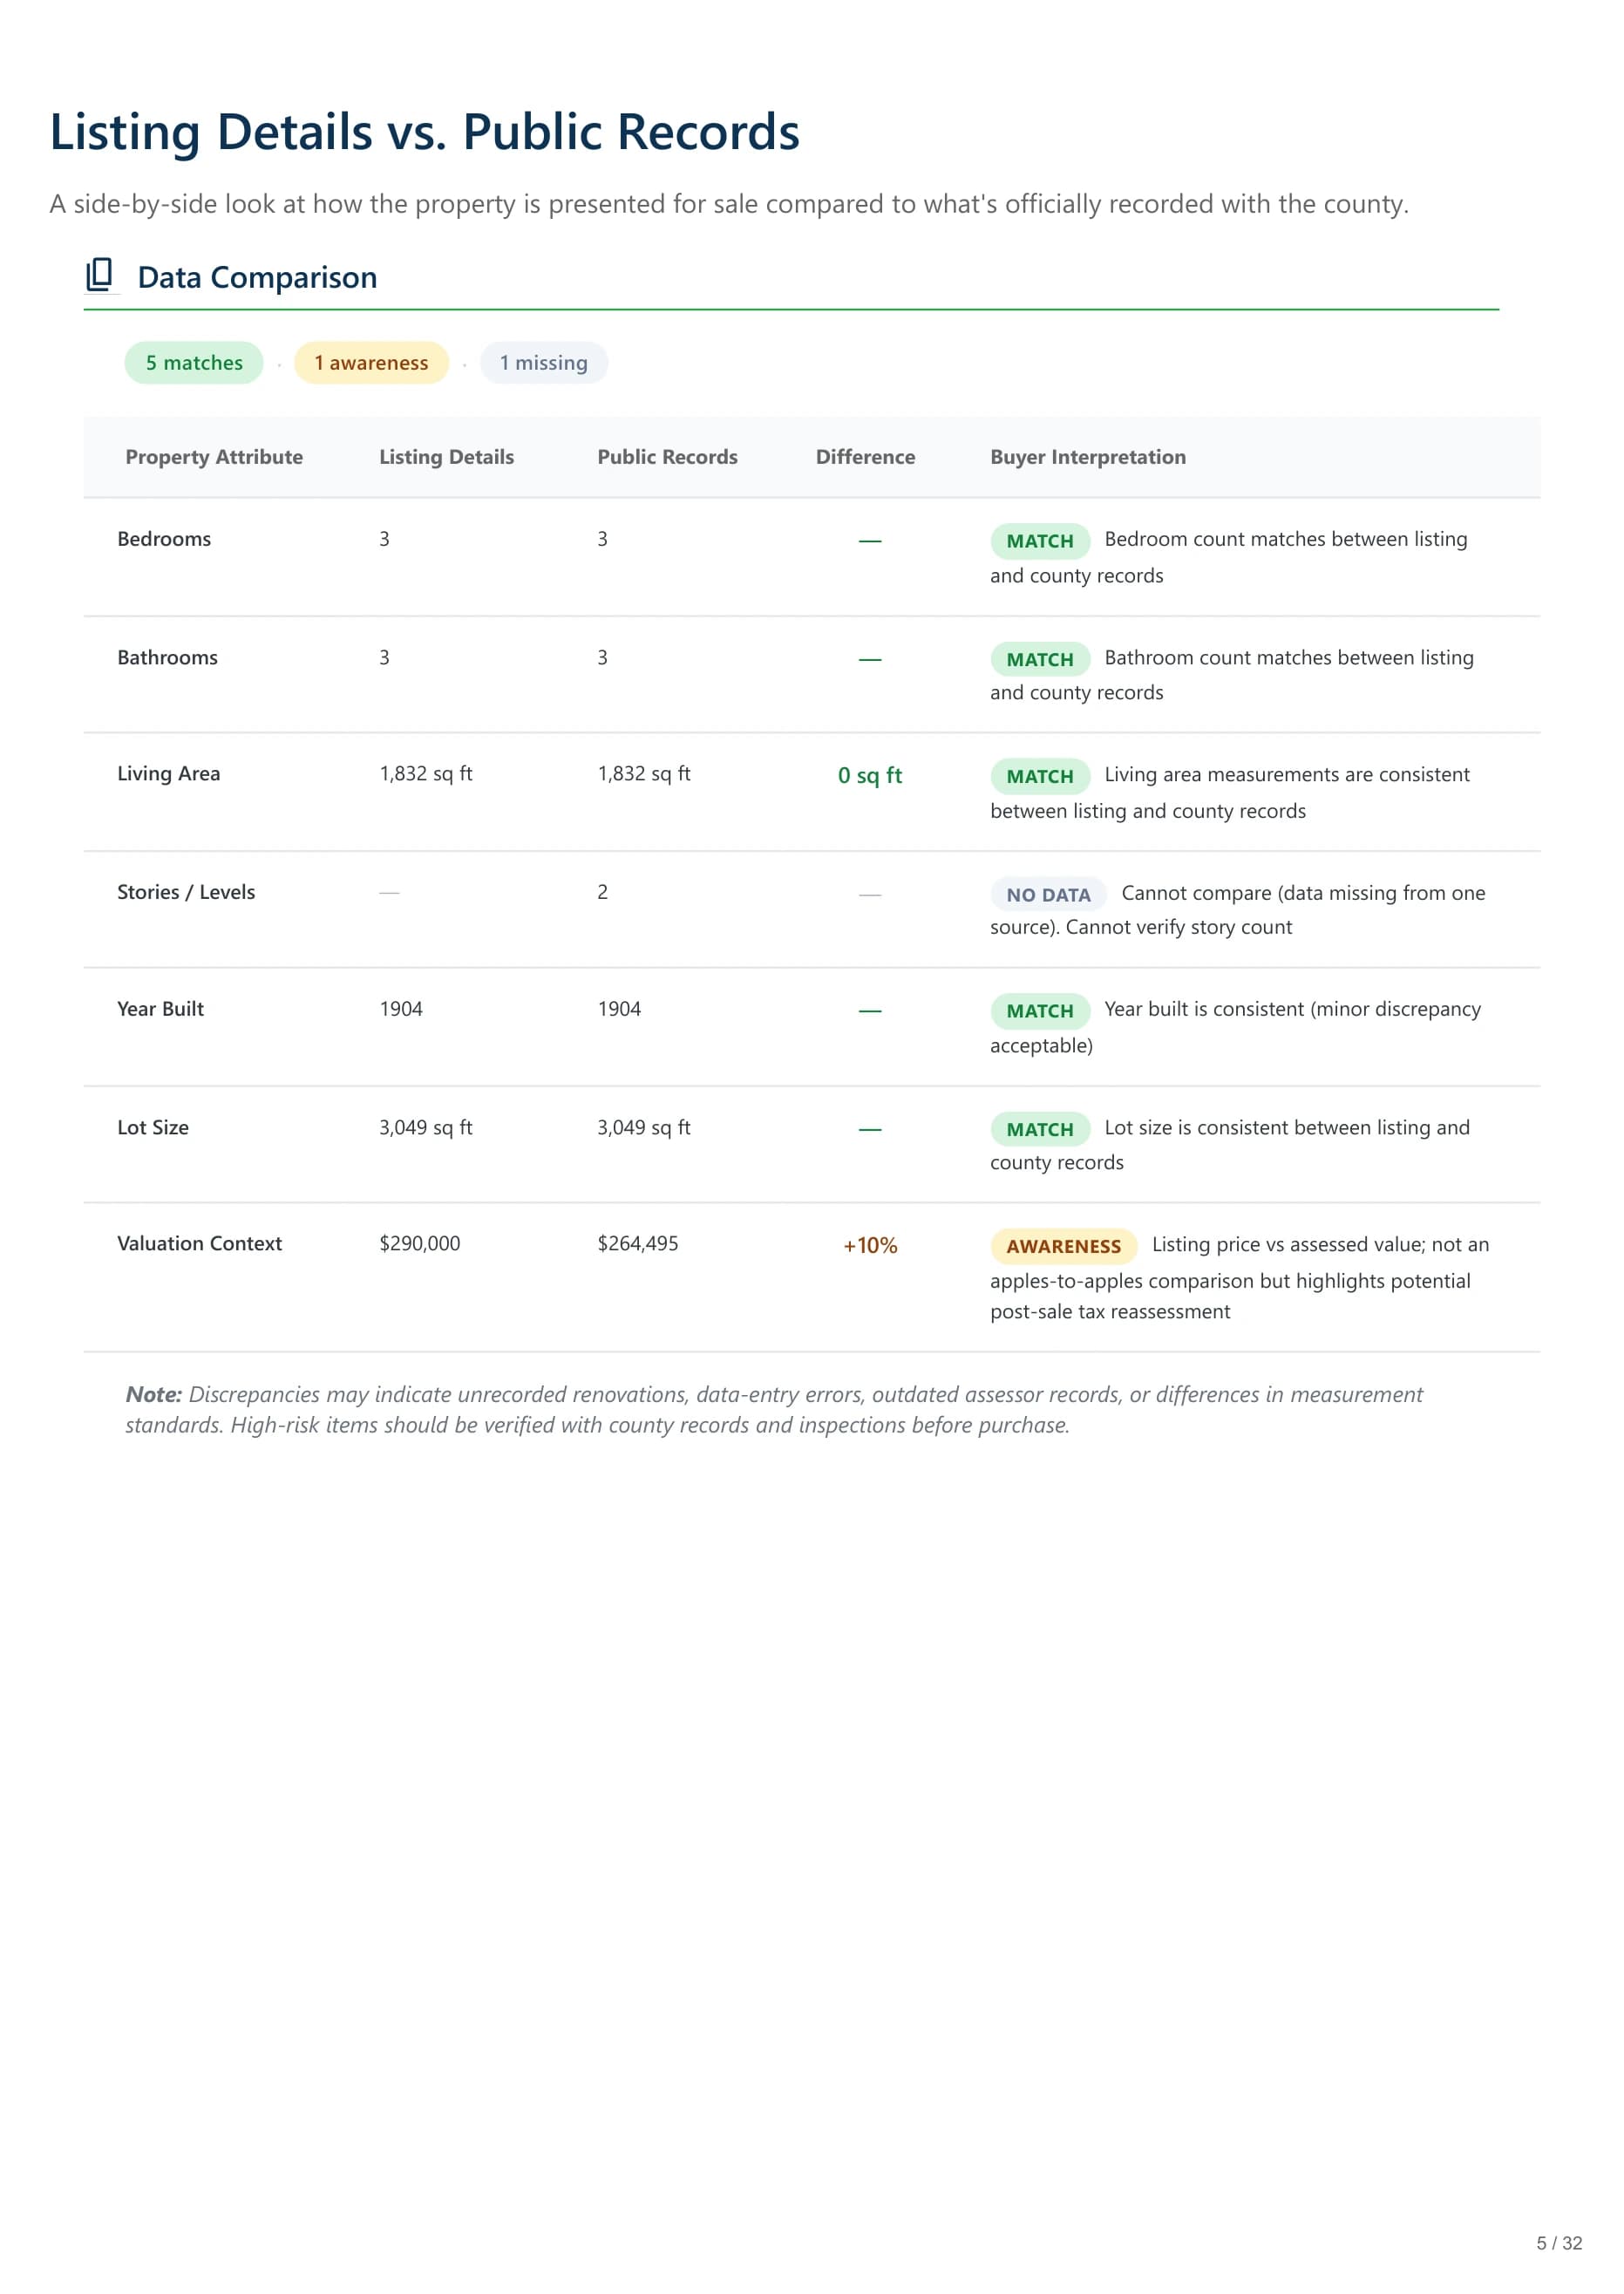Select the '1 awareness' badge
This screenshot has width=1624, height=2294.
coord(371,363)
